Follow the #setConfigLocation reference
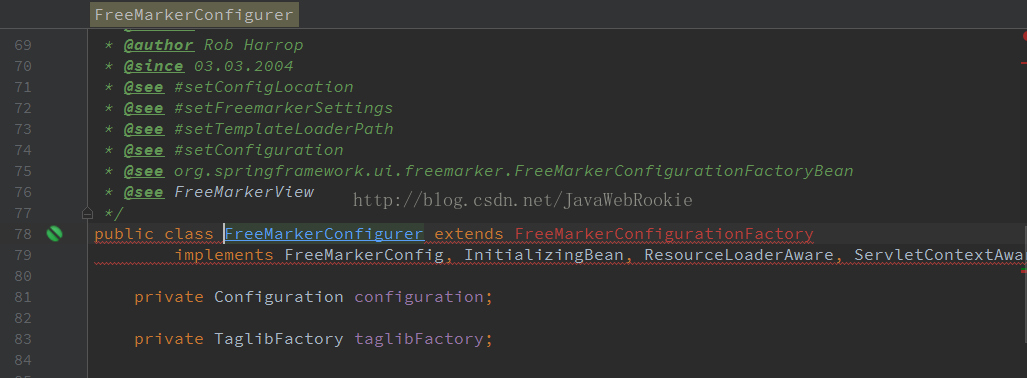This screenshot has height=378, width=1027. click(x=263, y=87)
